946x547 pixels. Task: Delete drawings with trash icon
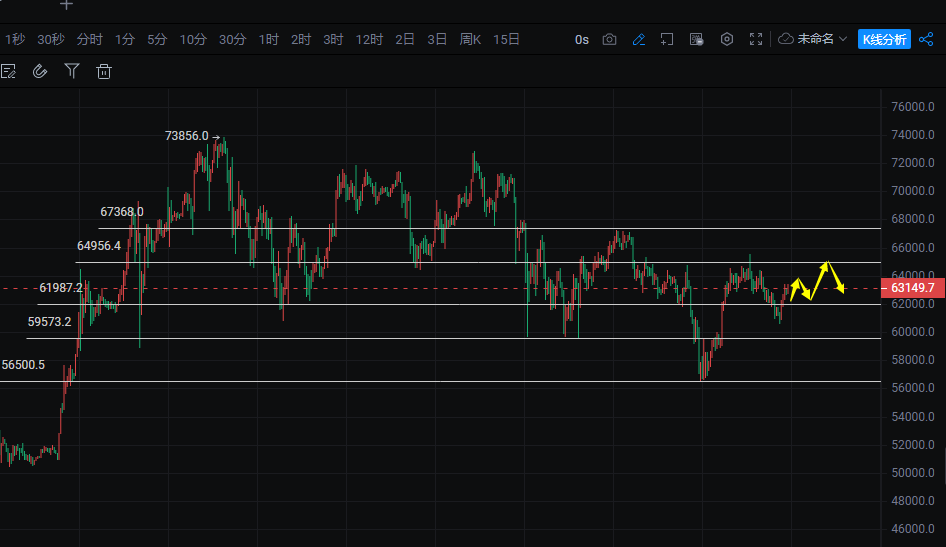coord(104,71)
